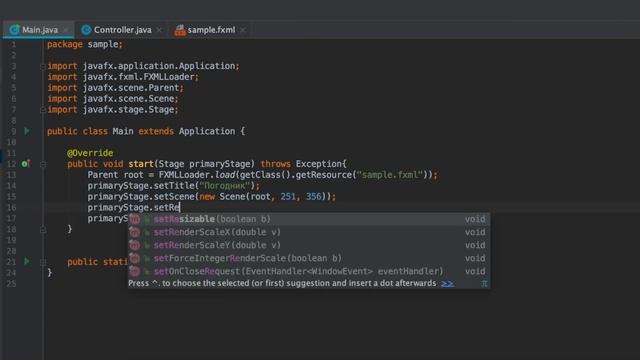This screenshot has width=640, height=360.
Task: Click the method icon beside setForceIntegerRenderScale
Action: (135, 258)
